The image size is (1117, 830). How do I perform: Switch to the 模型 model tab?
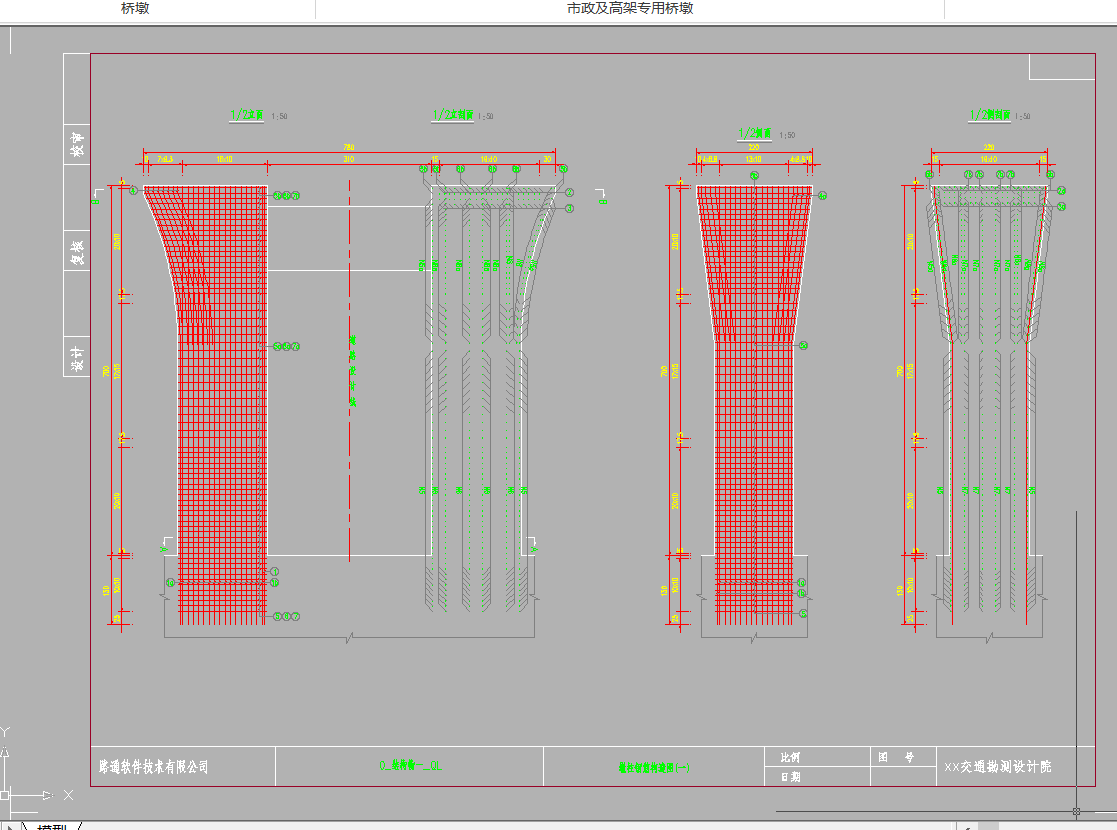point(52,826)
